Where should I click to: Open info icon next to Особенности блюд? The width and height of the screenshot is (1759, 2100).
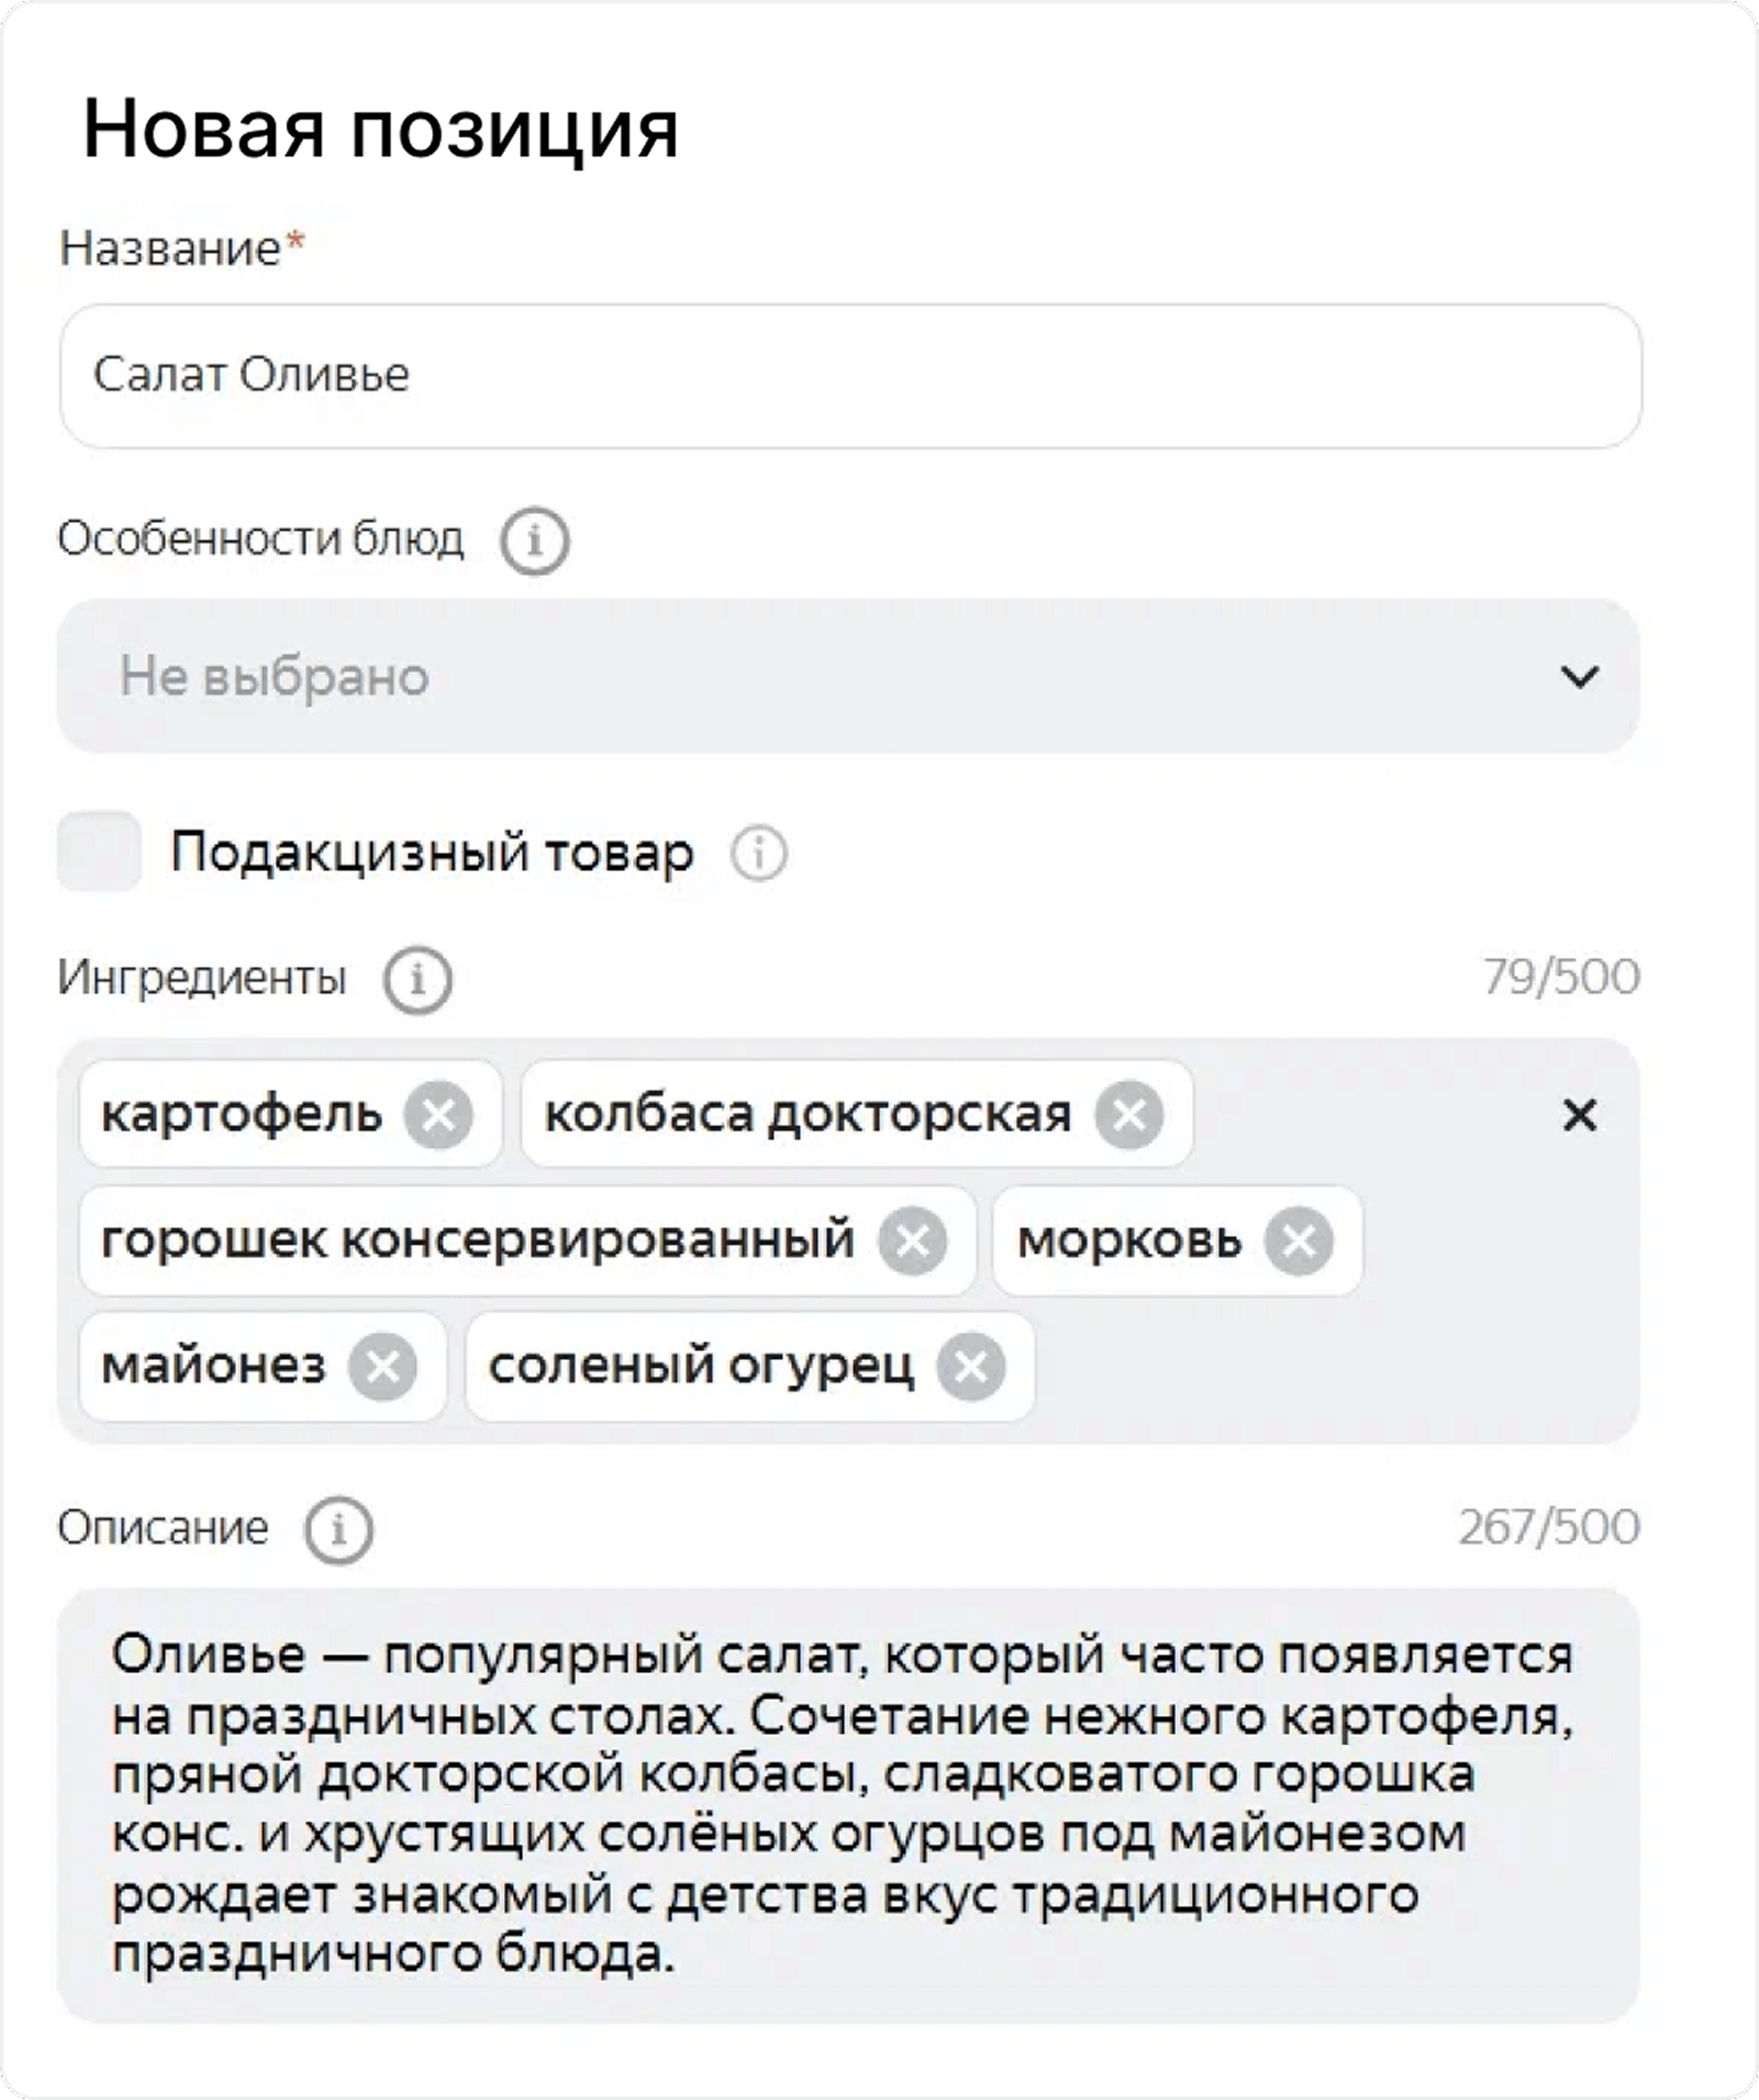[x=535, y=542]
